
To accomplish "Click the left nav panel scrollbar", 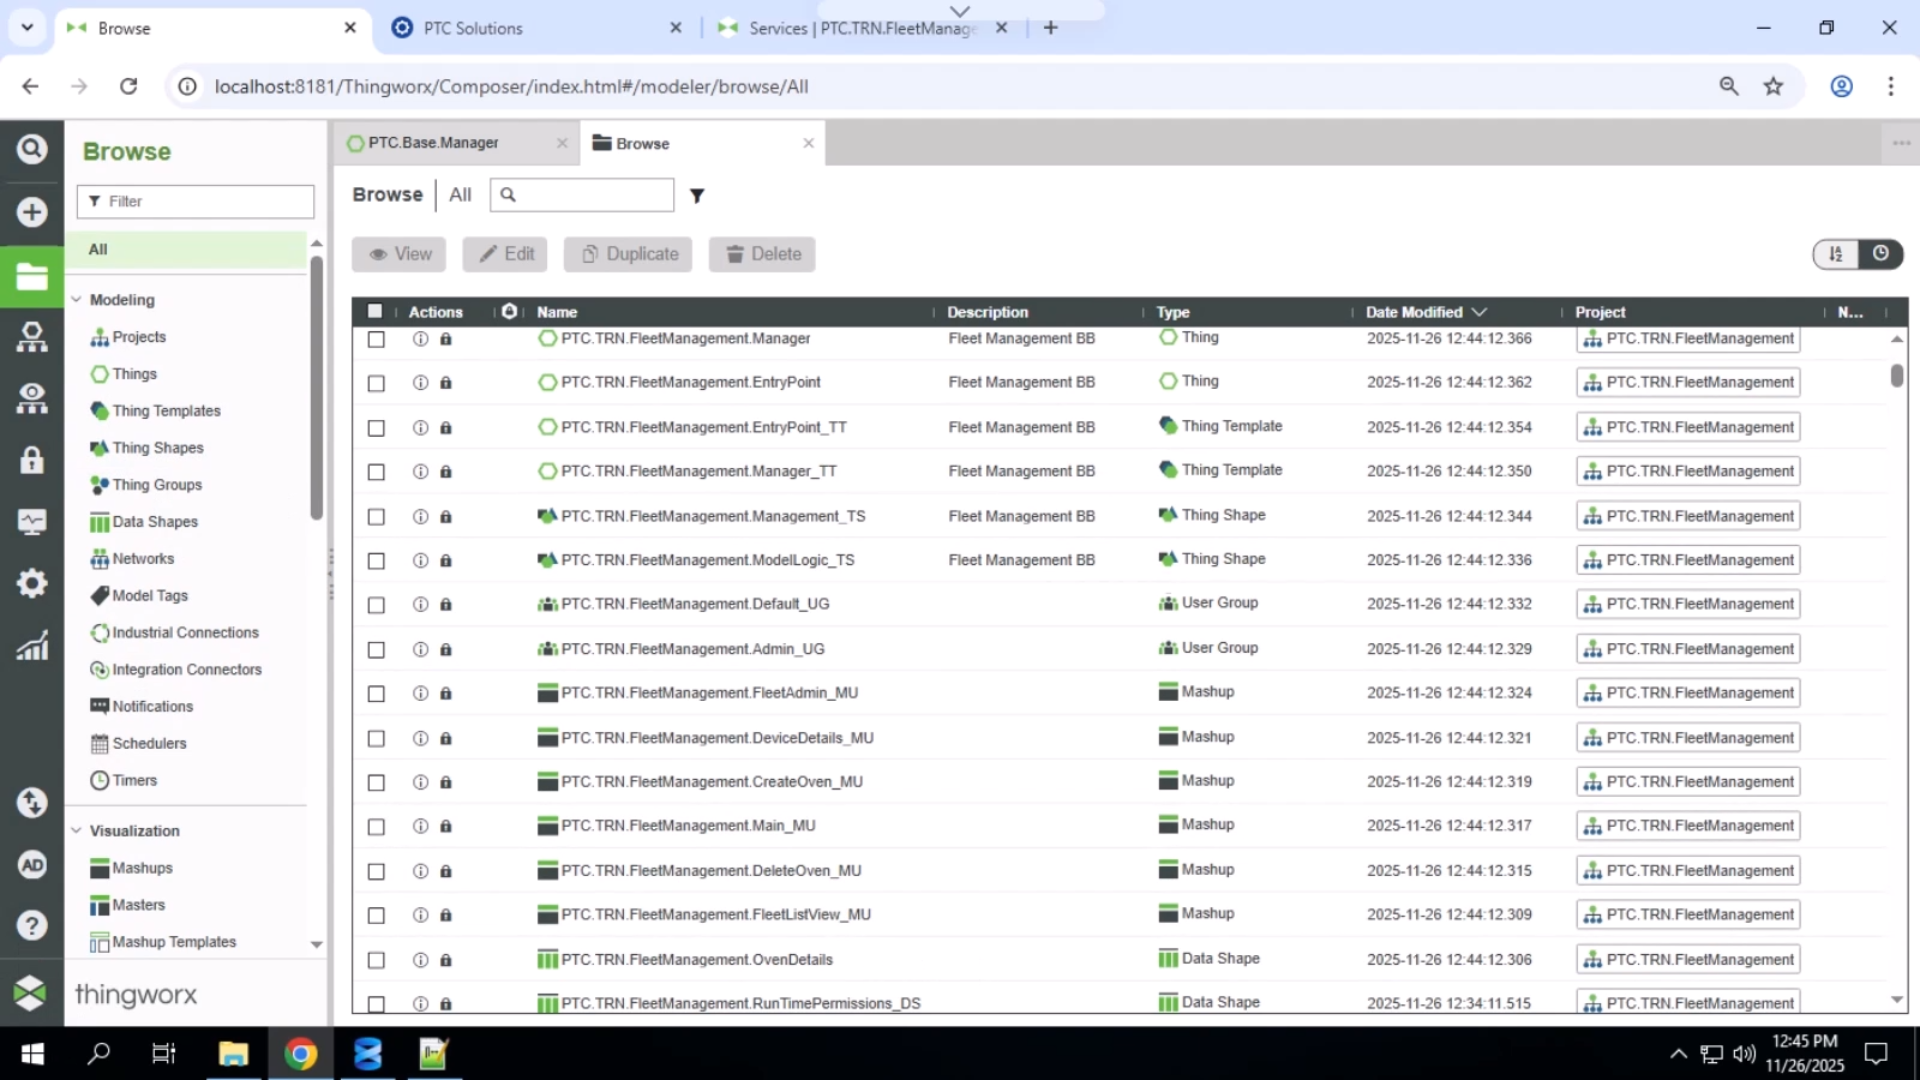I will tap(316, 389).
